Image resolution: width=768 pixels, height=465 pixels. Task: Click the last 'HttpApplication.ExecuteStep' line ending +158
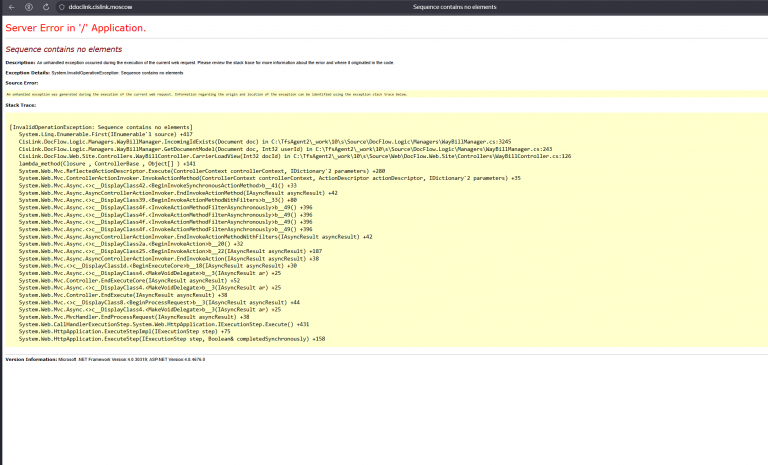[172, 339]
